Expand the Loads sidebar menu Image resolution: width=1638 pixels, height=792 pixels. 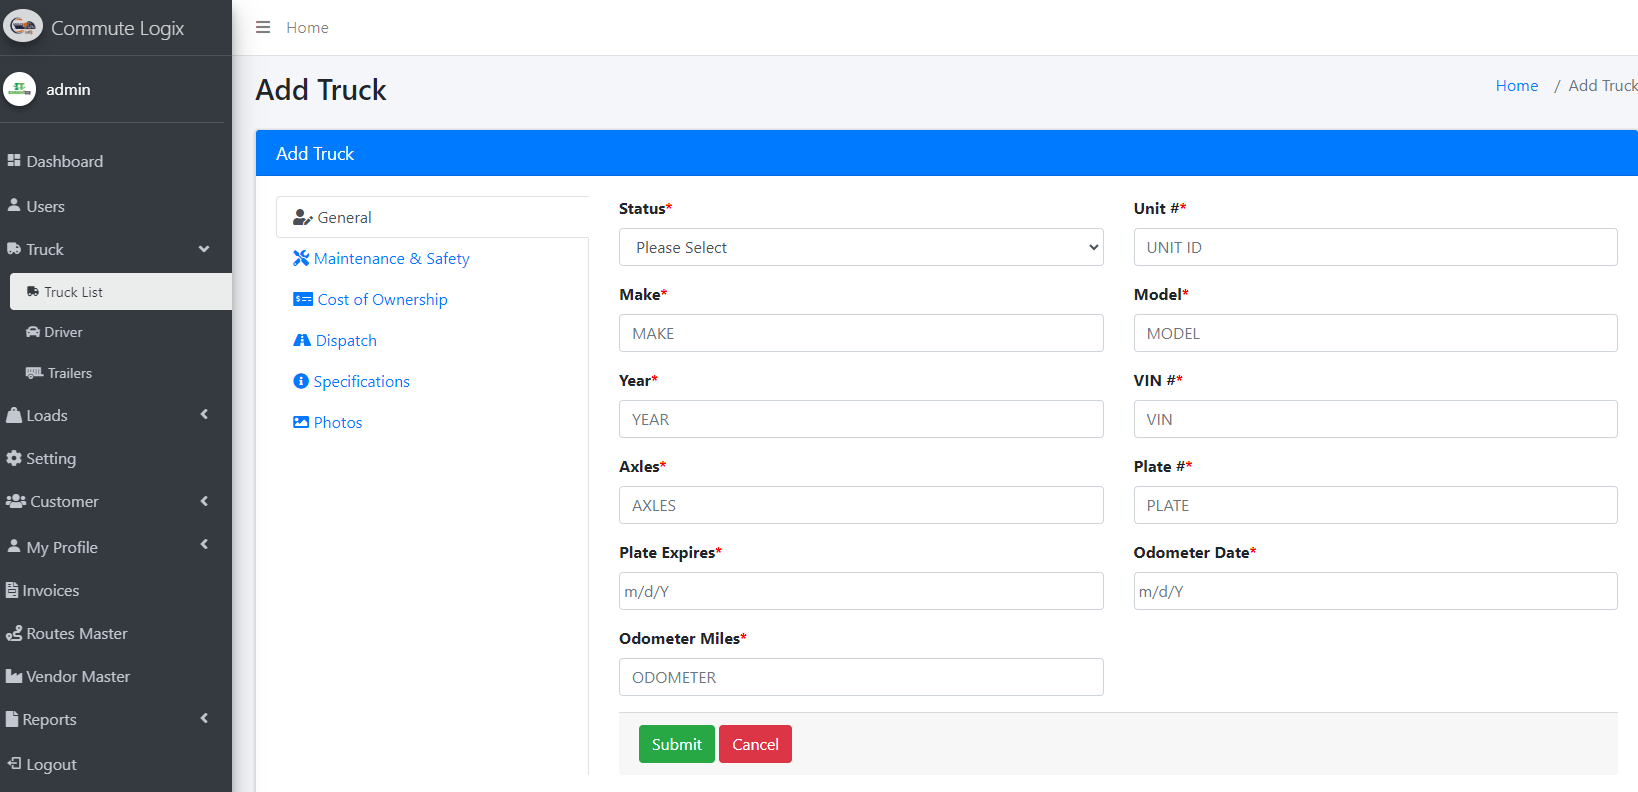click(x=204, y=415)
